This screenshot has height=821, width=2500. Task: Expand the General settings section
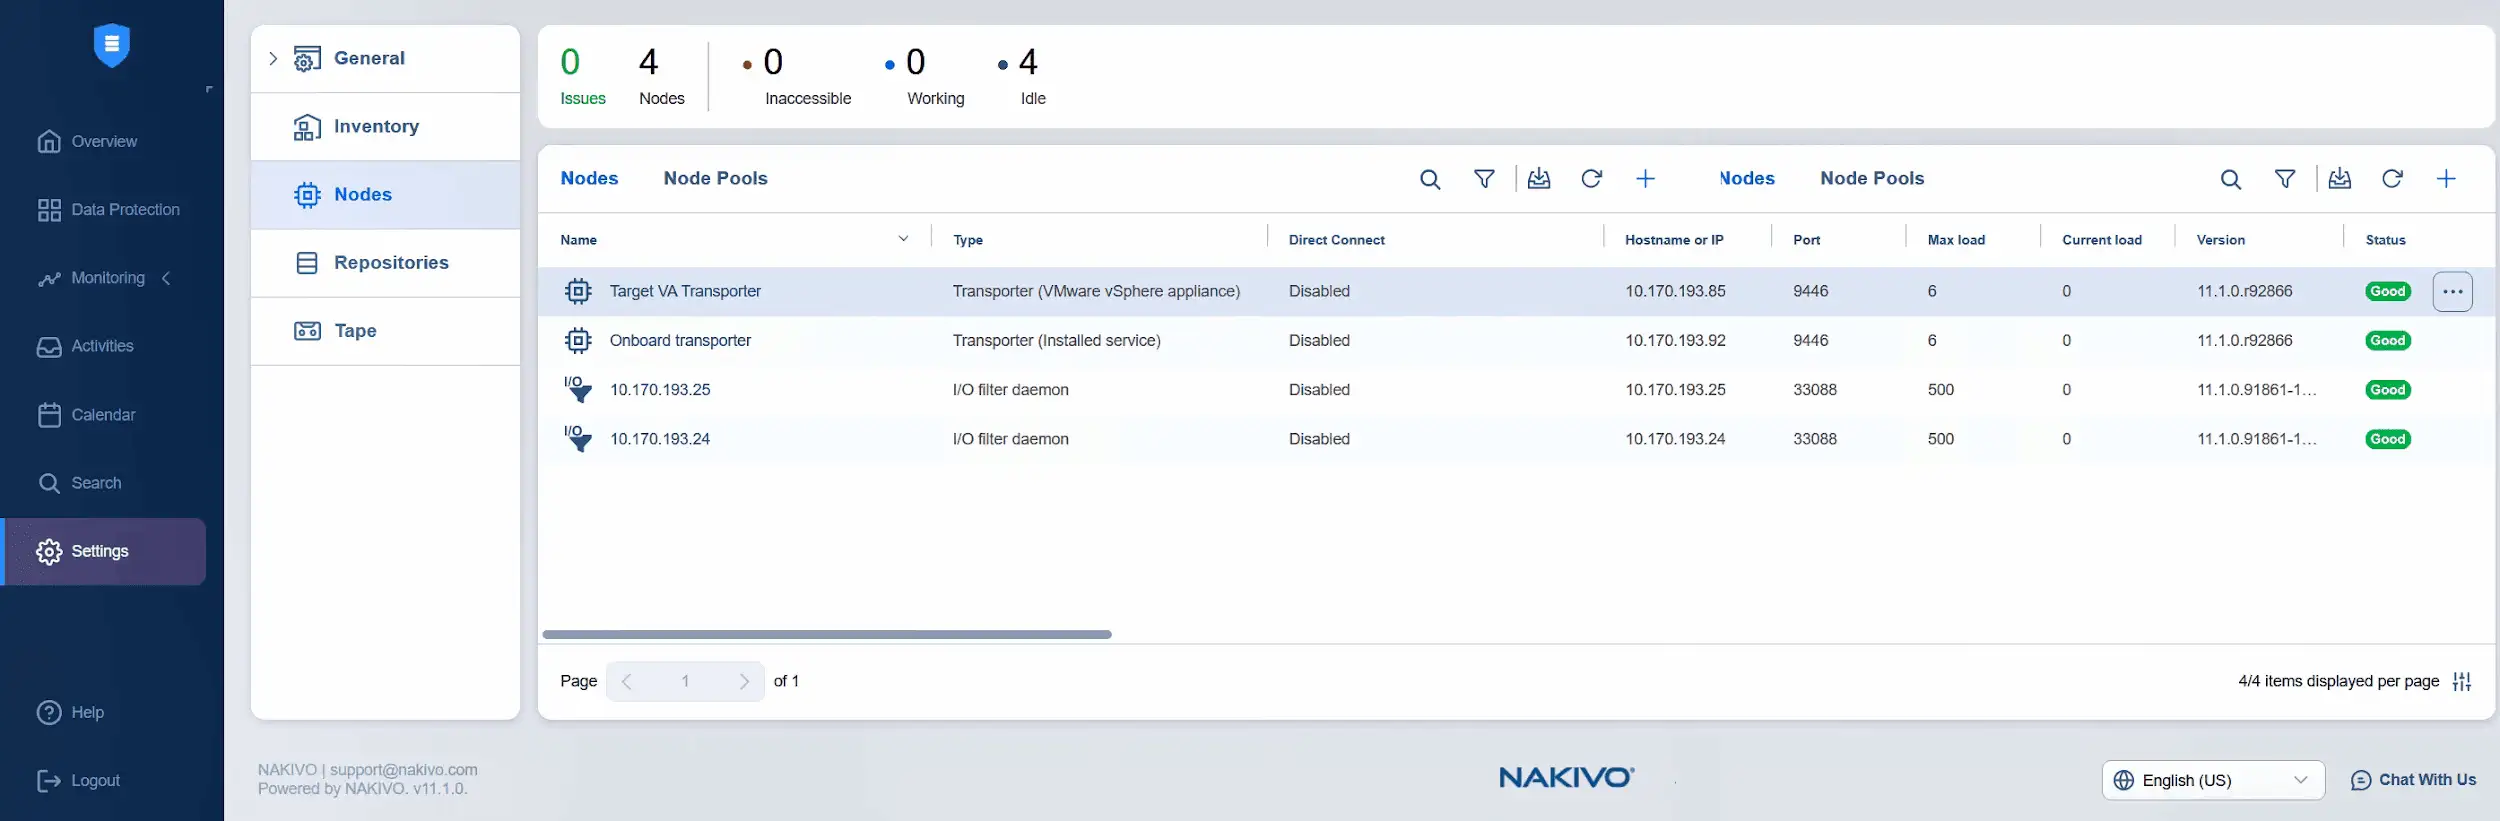coord(273,59)
